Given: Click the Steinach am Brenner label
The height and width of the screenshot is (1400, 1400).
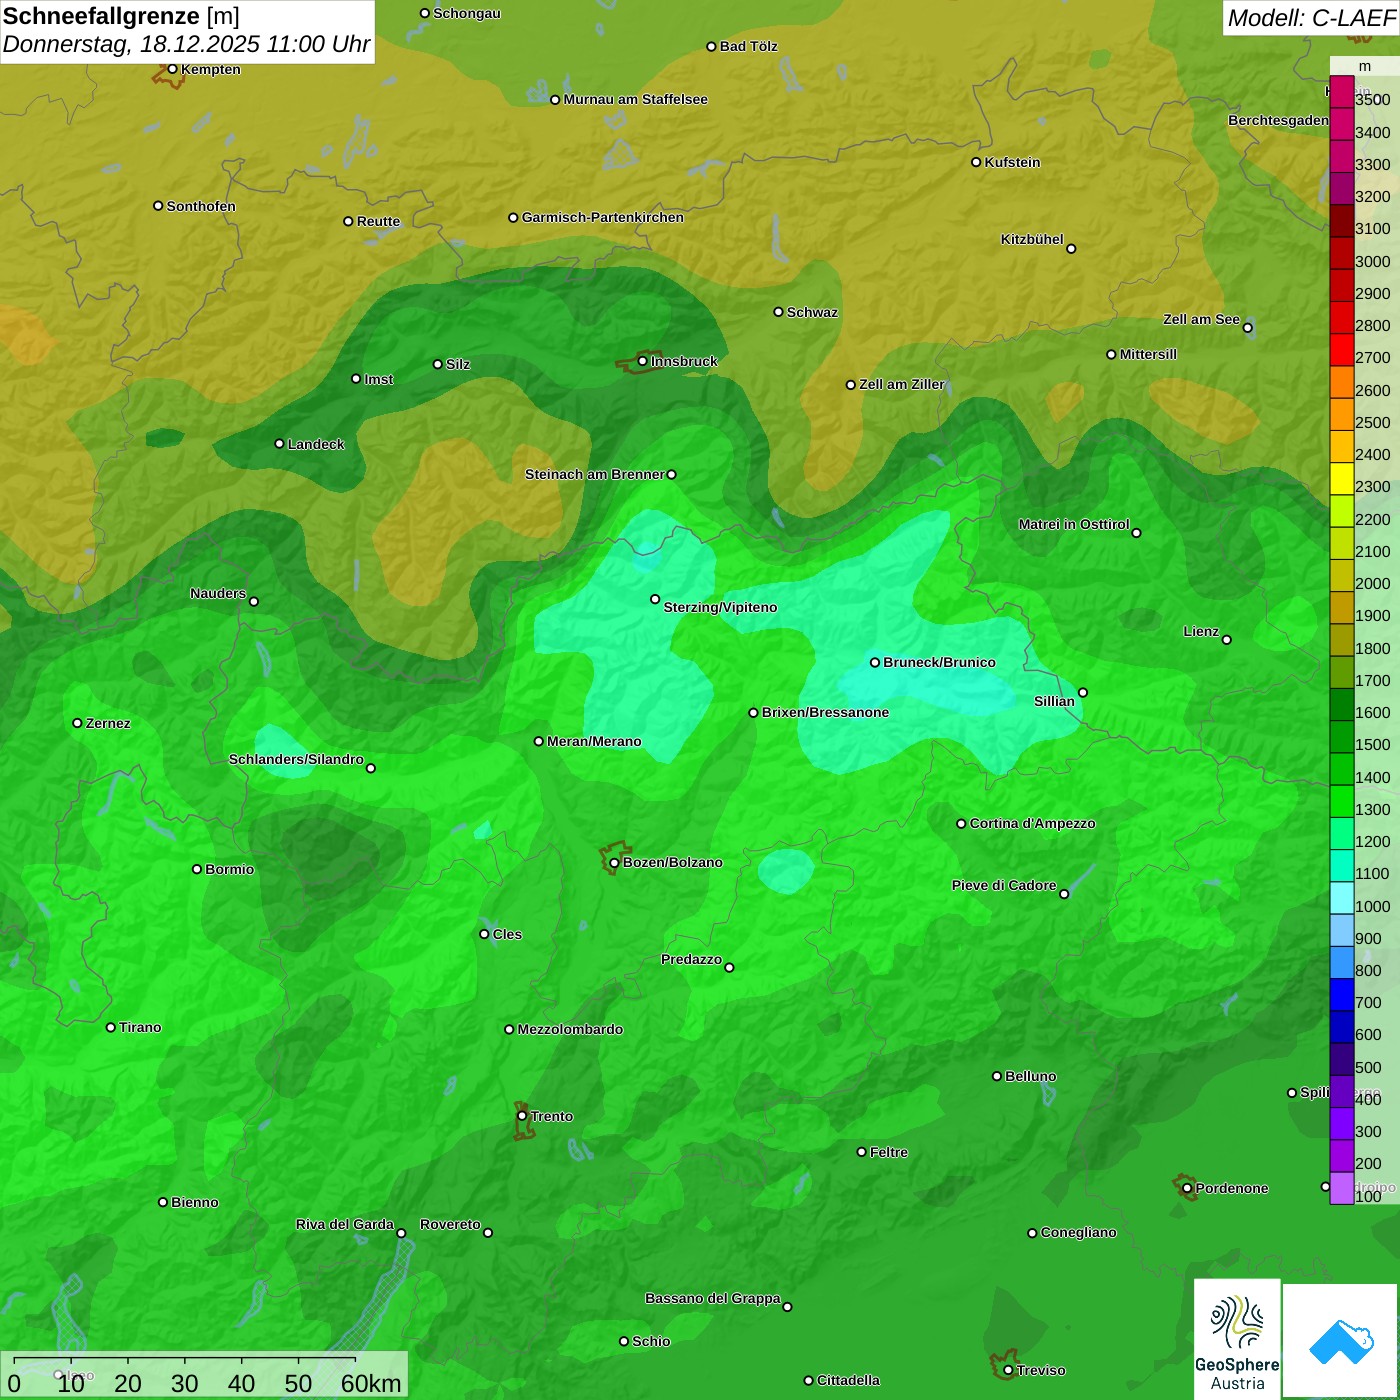Looking at the screenshot, I should [x=595, y=475].
